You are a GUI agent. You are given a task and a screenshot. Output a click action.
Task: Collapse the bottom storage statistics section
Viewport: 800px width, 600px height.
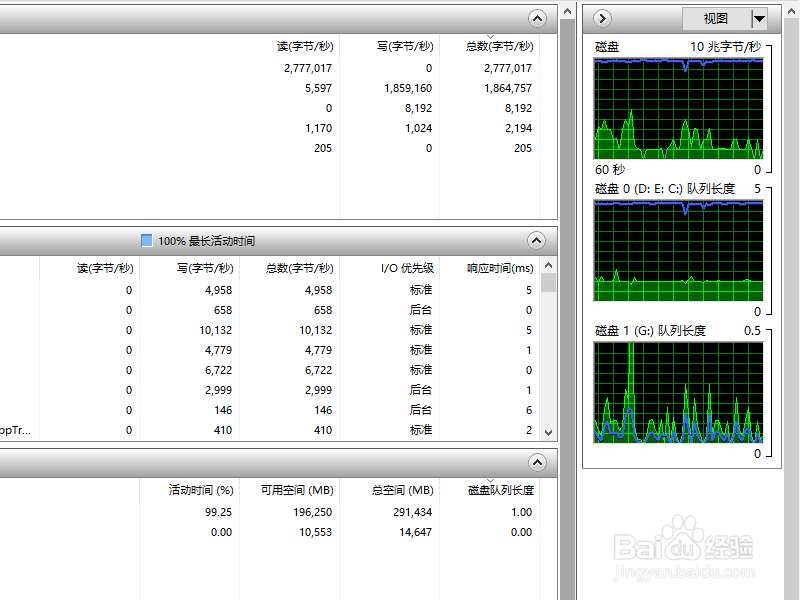[537, 463]
